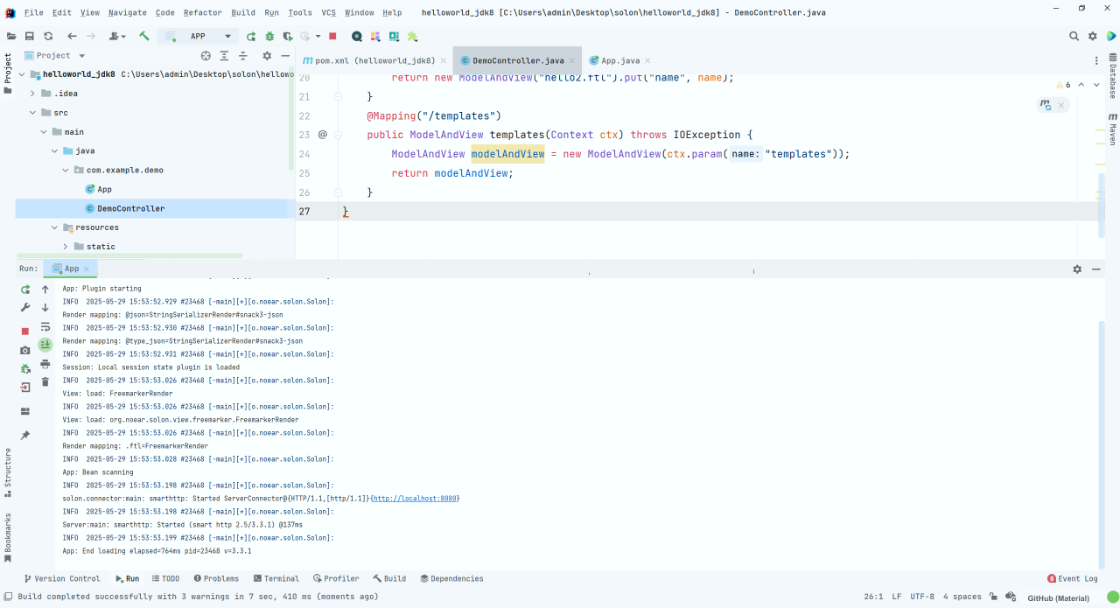1120x608 pixels.
Task: Toggle soft-wrap in Run console
Action: point(45,327)
